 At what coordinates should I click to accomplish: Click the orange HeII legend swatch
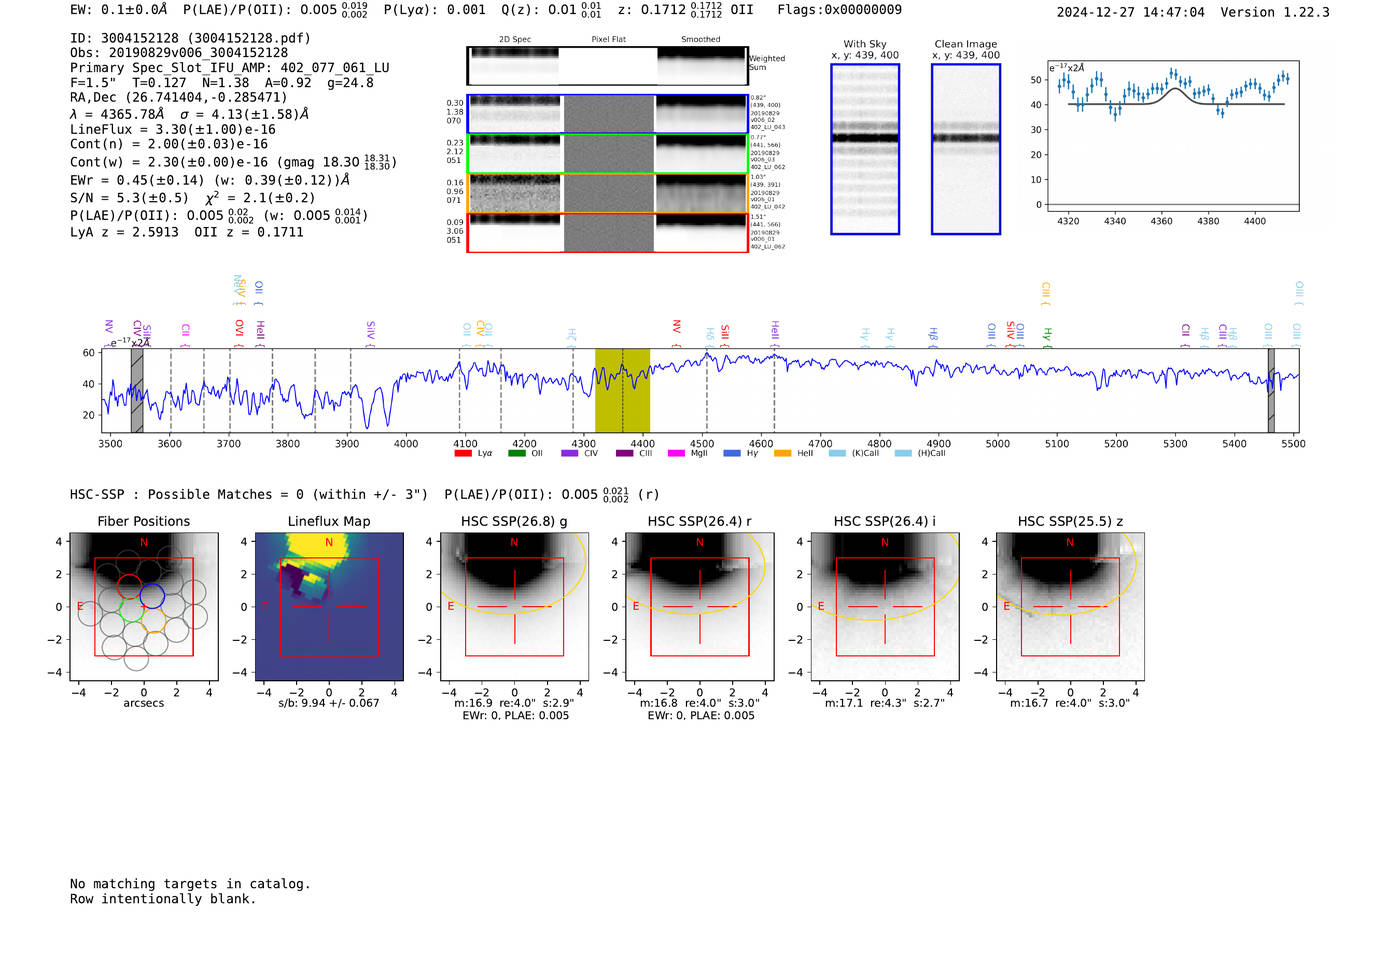pyautogui.click(x=783, y=453)
